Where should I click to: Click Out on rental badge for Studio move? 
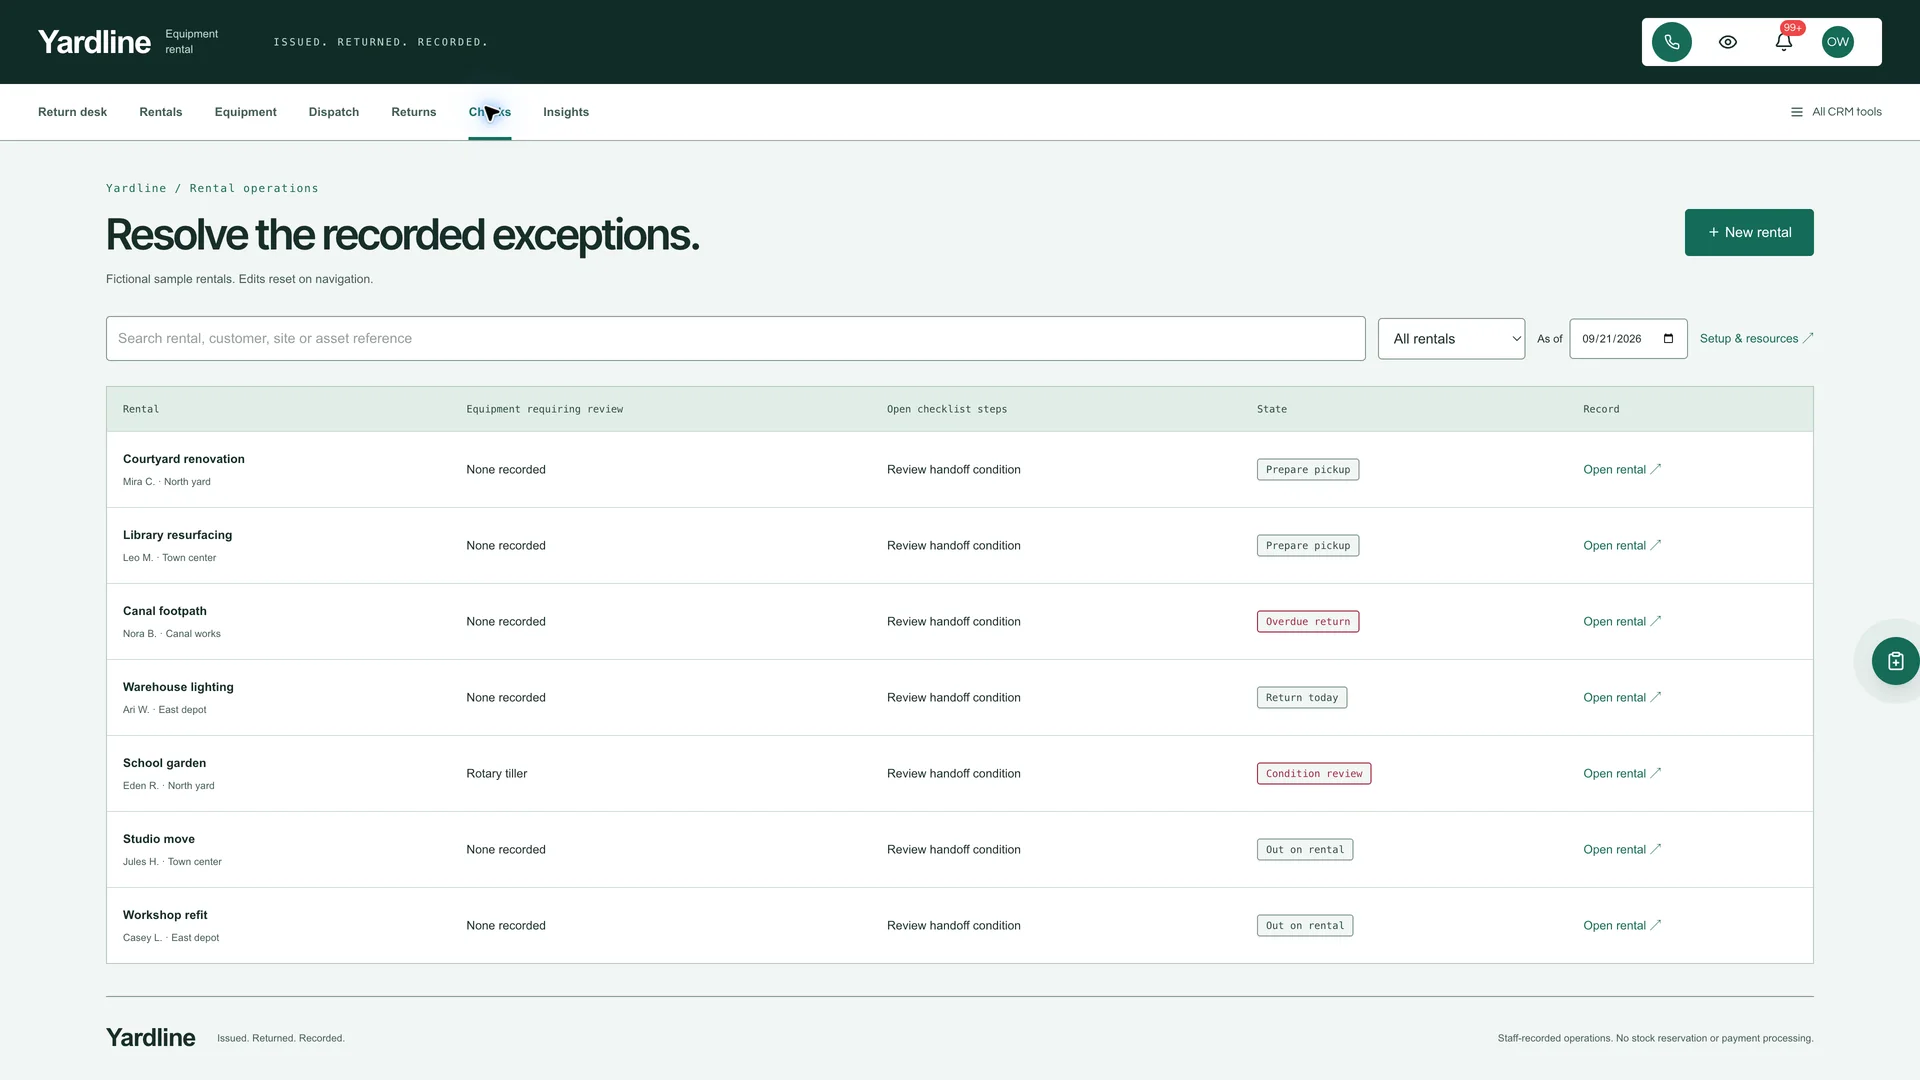click(1304, 849)
